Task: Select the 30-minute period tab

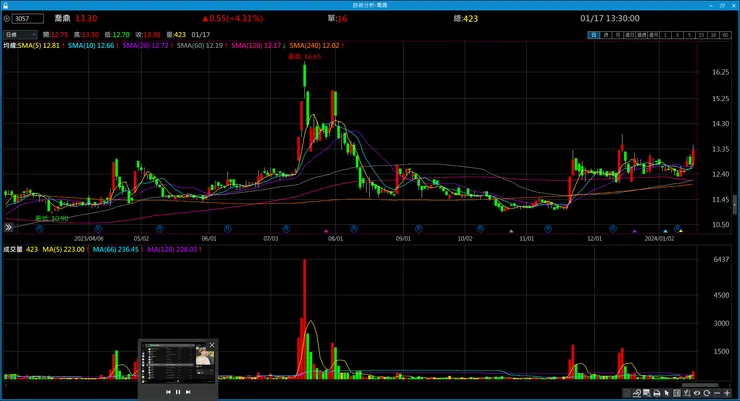Action: 713,35
